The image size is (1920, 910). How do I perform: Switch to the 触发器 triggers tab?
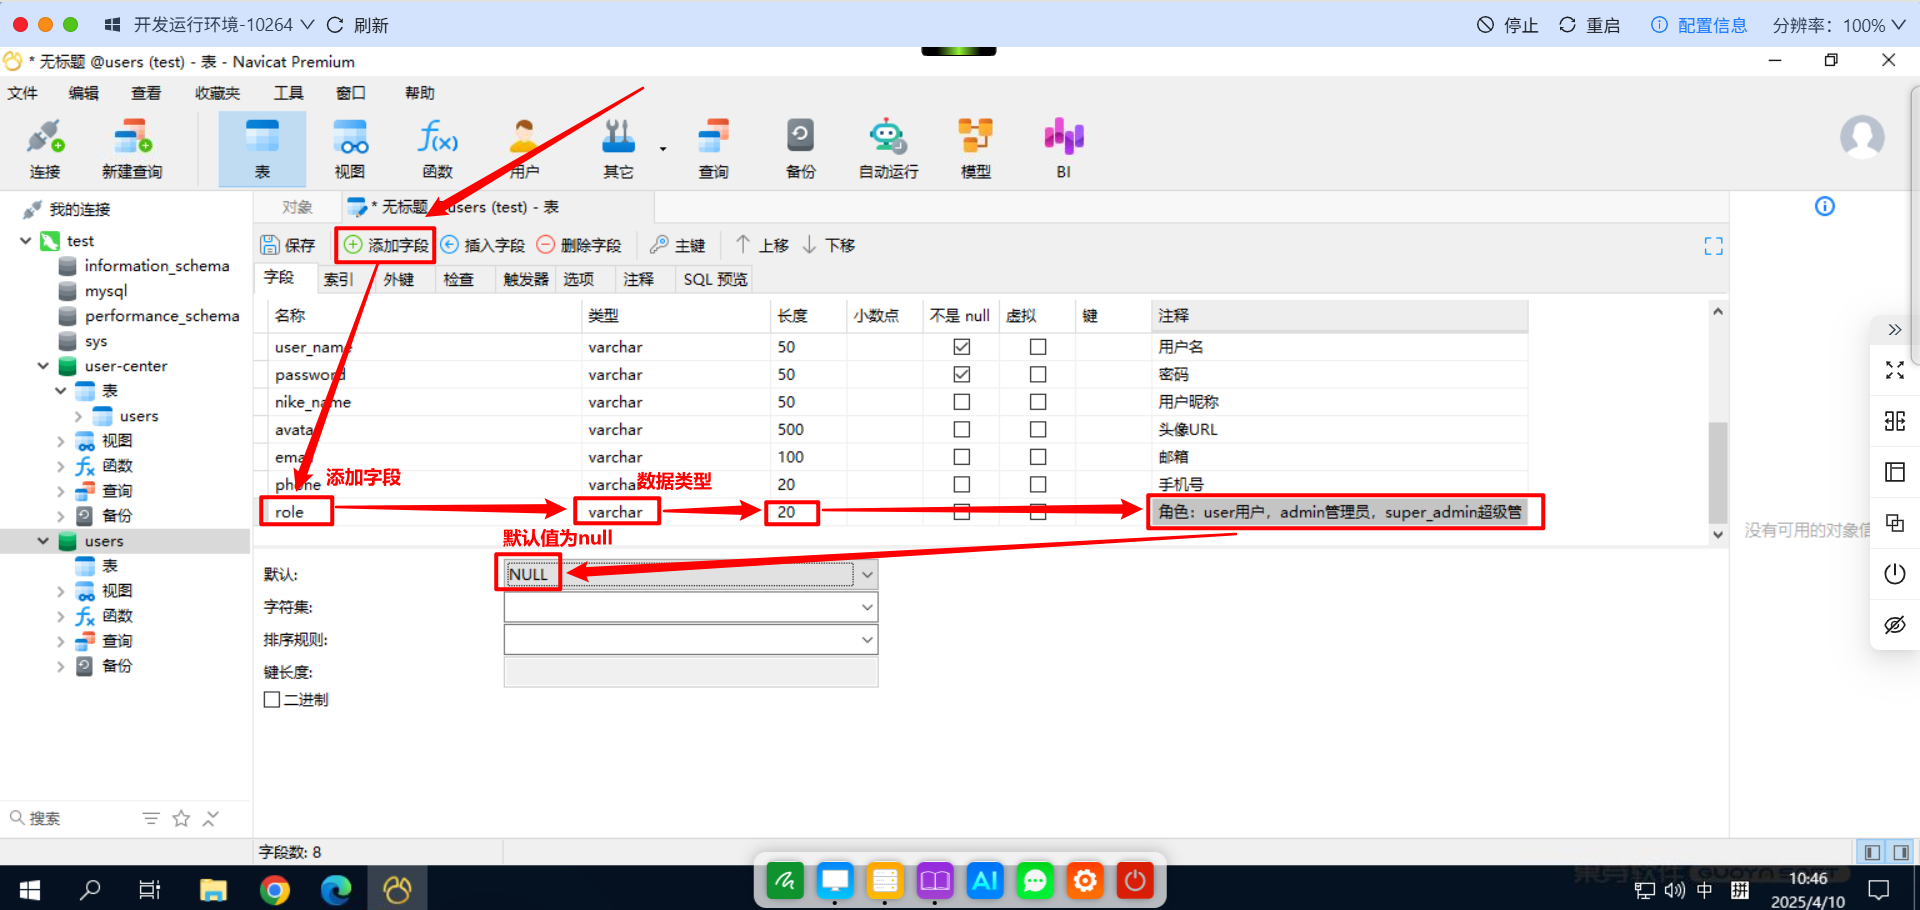pyautogui.click(x=526, y=279)
